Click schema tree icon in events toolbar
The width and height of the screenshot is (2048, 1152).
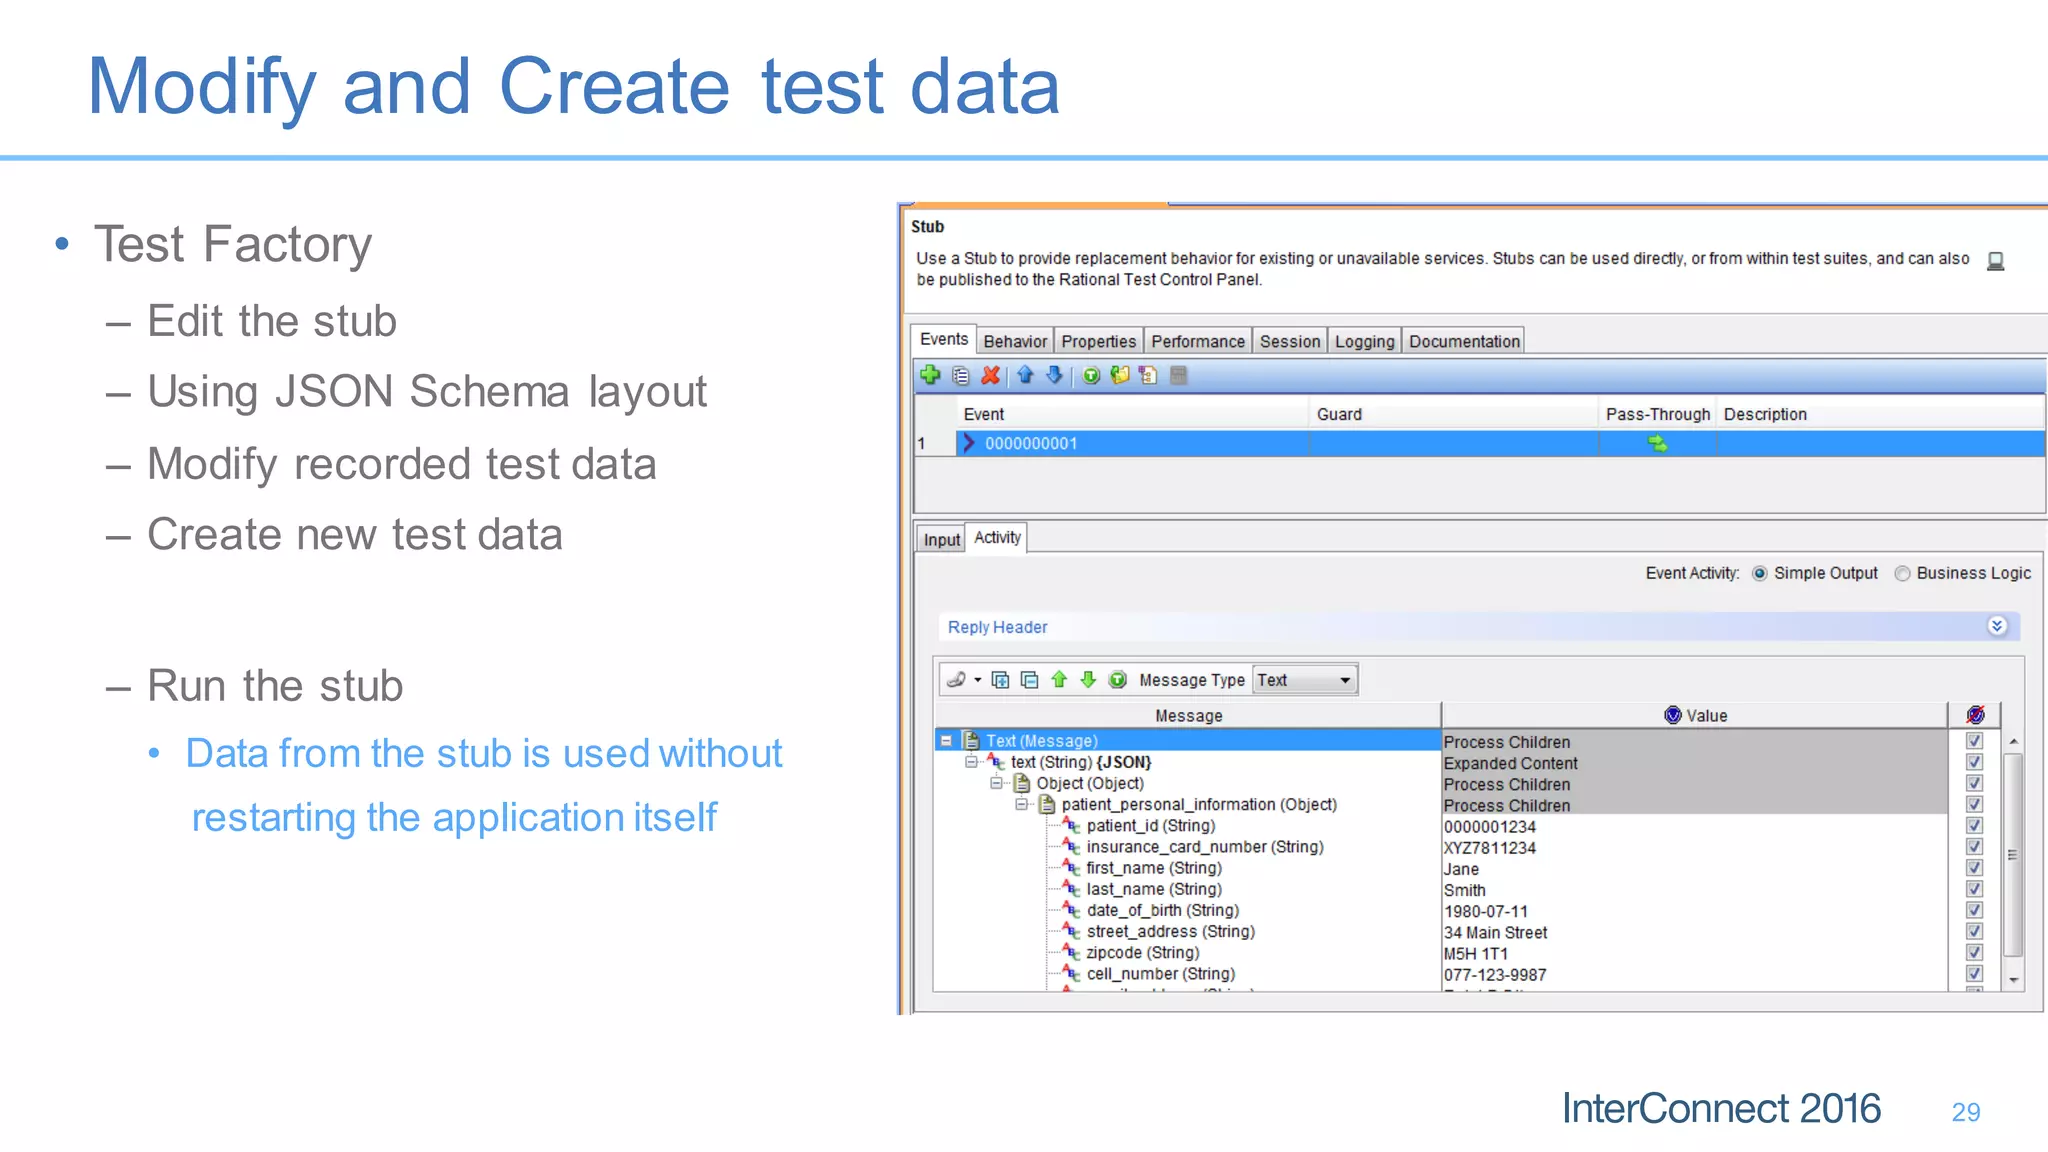coord(1148,375)
